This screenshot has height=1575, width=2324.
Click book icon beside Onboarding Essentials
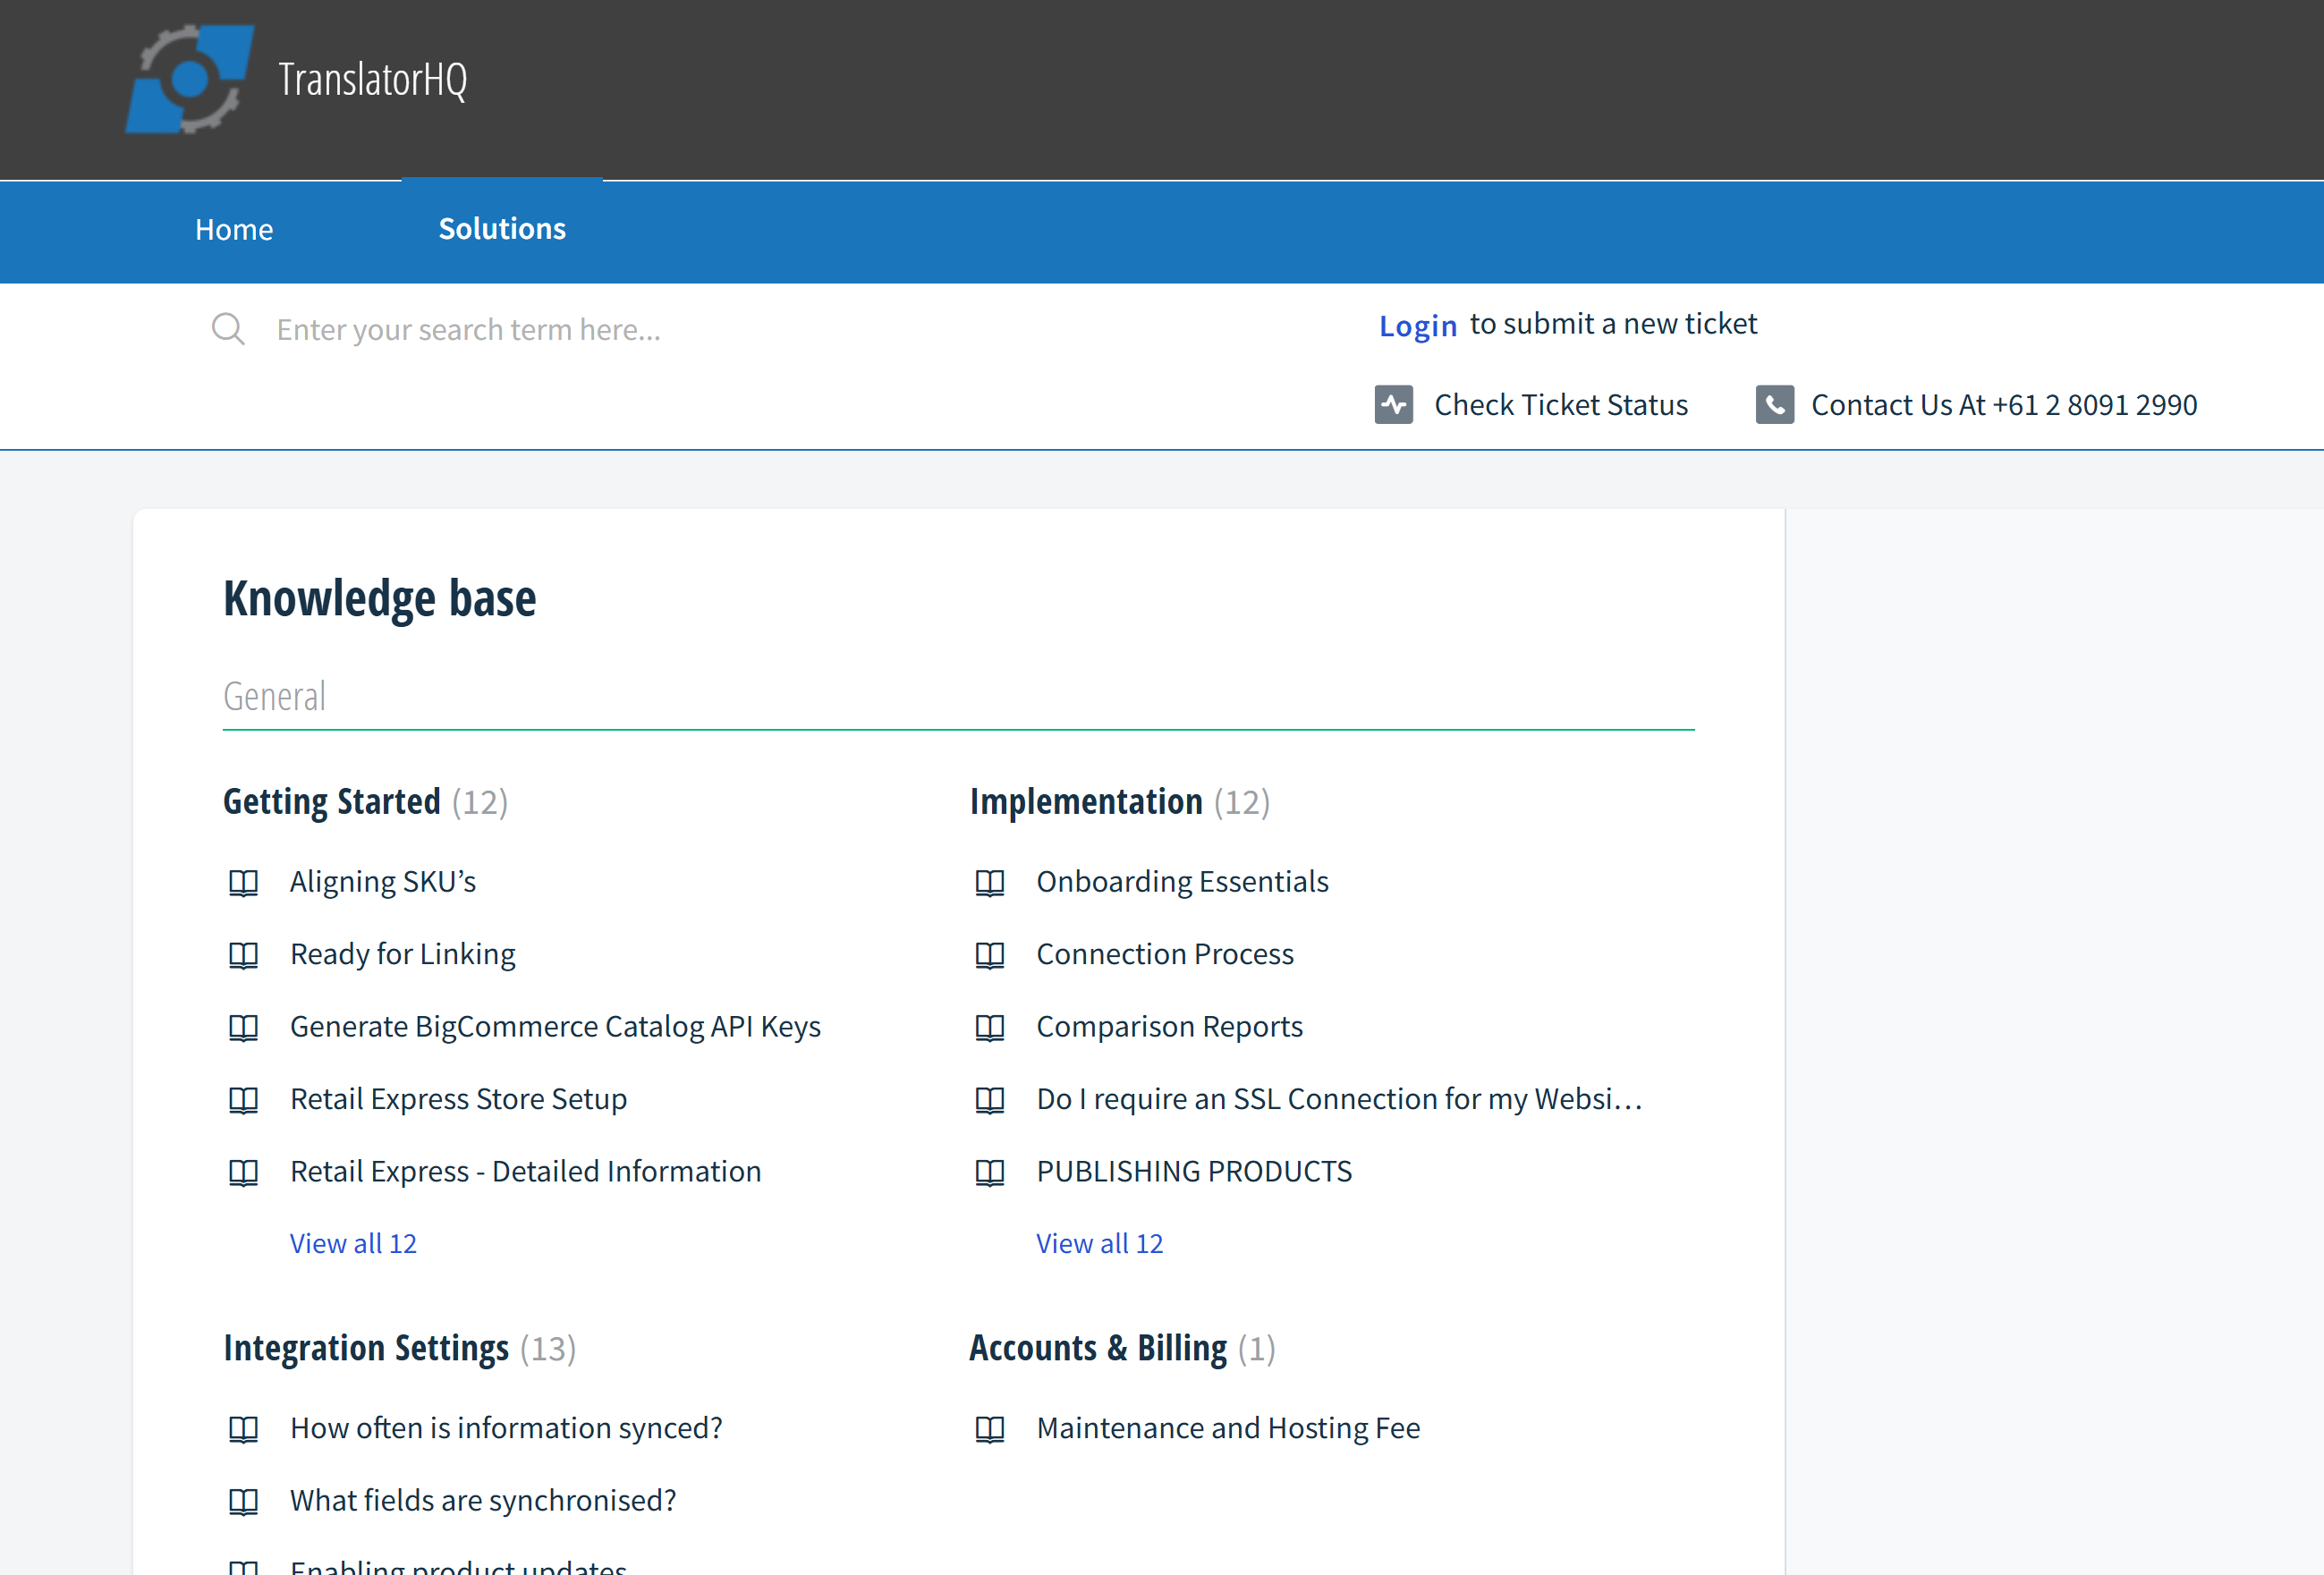coord(989,883)
